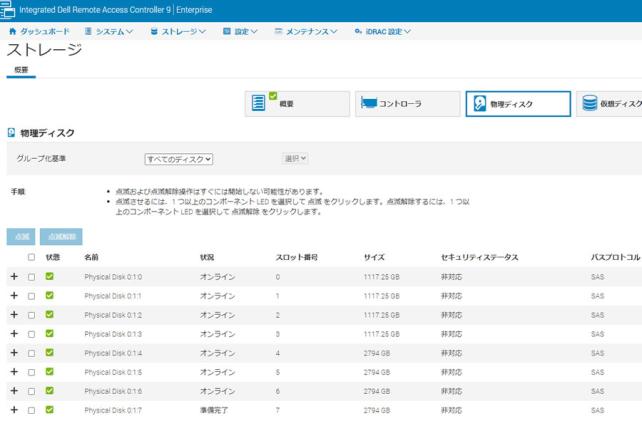Screen dimensions: 642x436
Task: Expand the Physical Disk 0:1:0 row details
Action: [x=14, y=276]
